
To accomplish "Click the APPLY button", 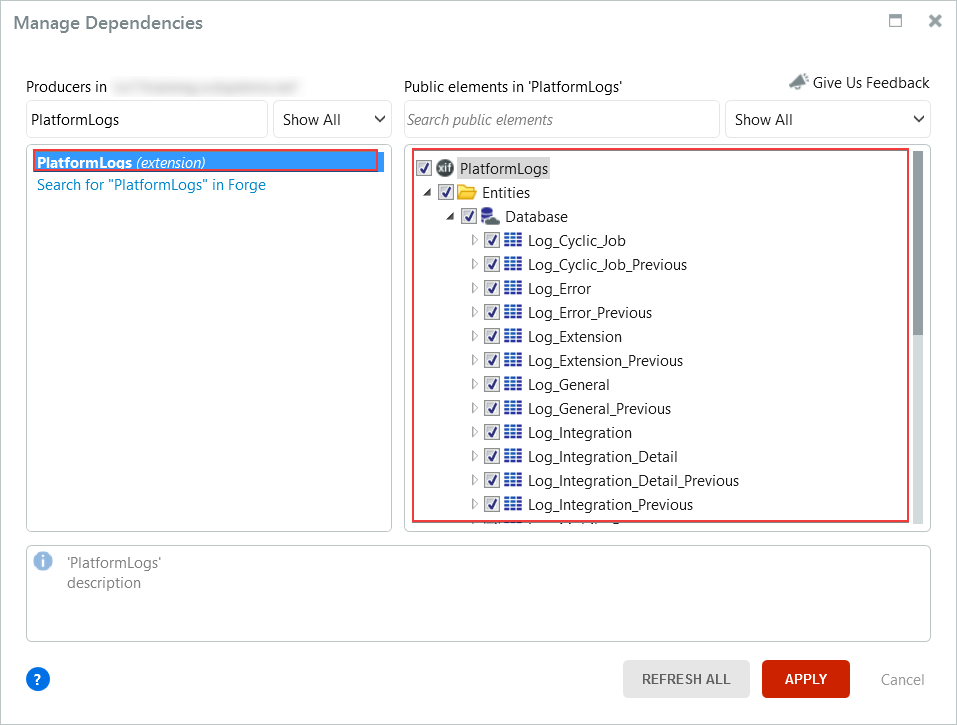I will (x=805, y=679).
